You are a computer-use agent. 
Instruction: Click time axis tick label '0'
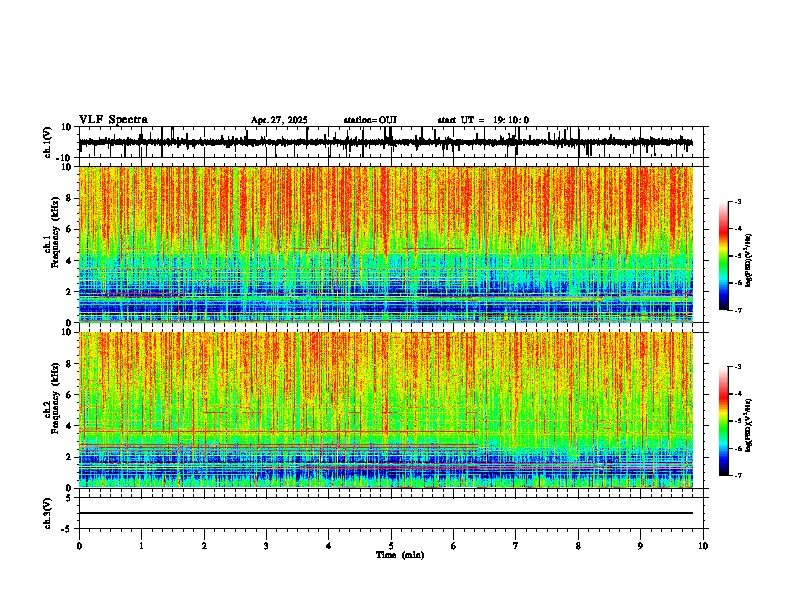point(79,546)
